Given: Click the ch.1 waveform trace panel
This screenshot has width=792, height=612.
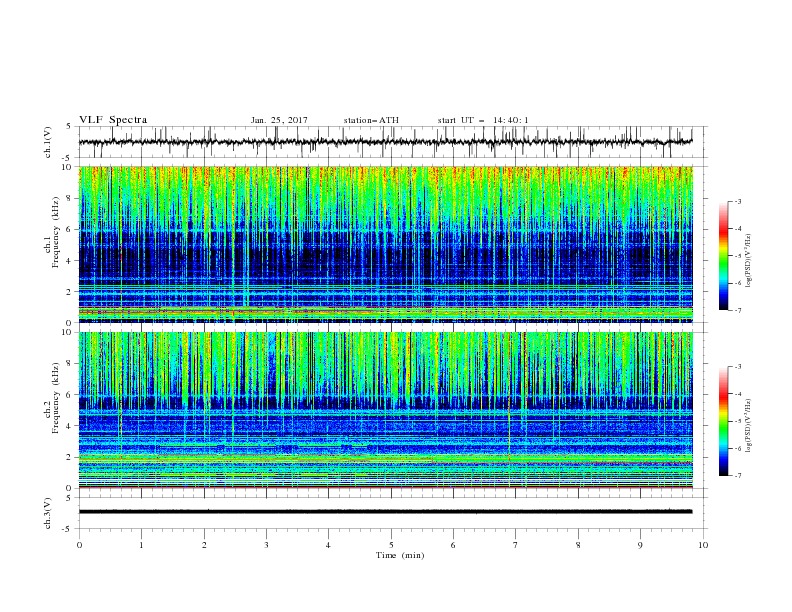Looking at the screenshot, I should [393, 142].
